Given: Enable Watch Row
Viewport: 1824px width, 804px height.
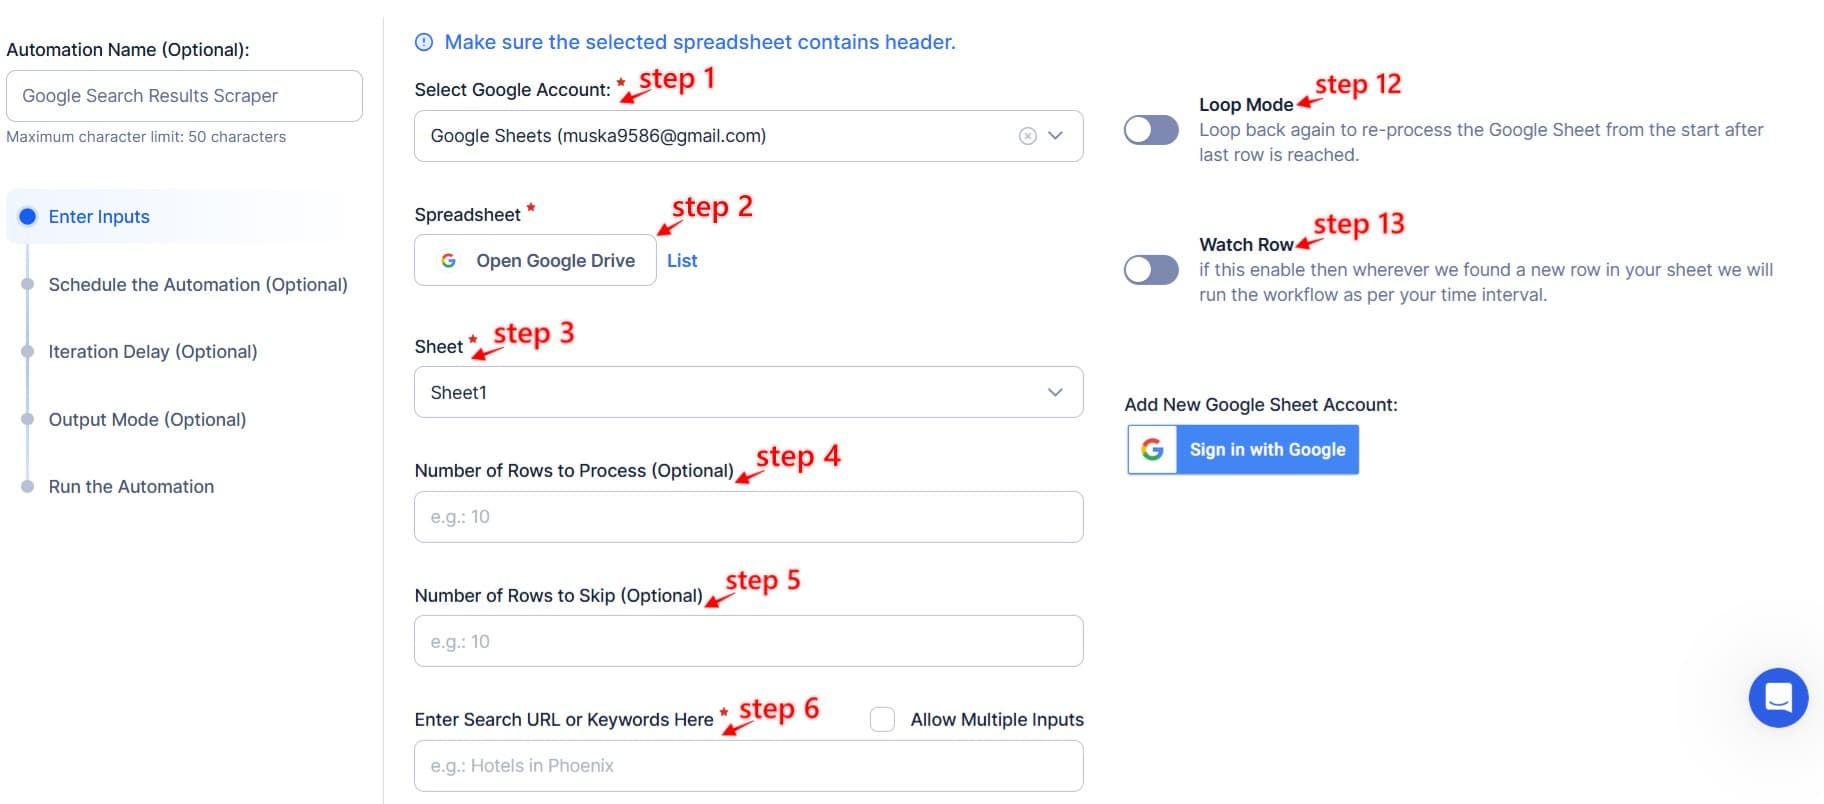Looking at the screenshot, I should 1151,269.
